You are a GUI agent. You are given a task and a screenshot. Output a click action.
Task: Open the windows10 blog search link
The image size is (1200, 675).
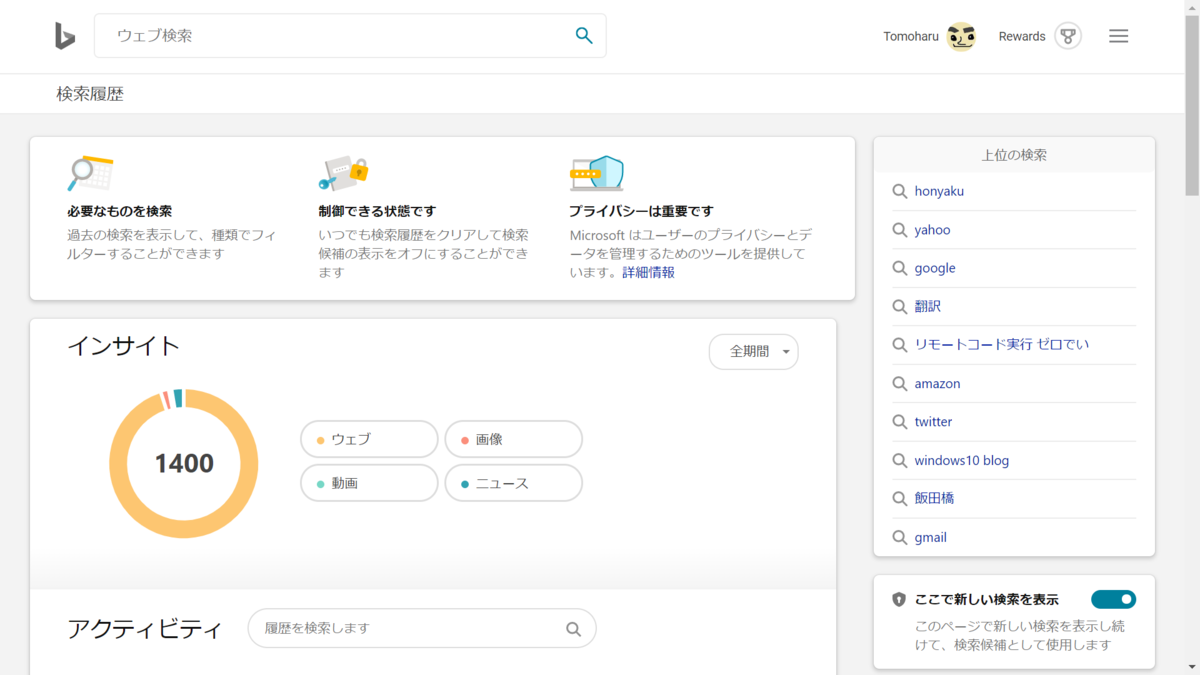[961, 460]
